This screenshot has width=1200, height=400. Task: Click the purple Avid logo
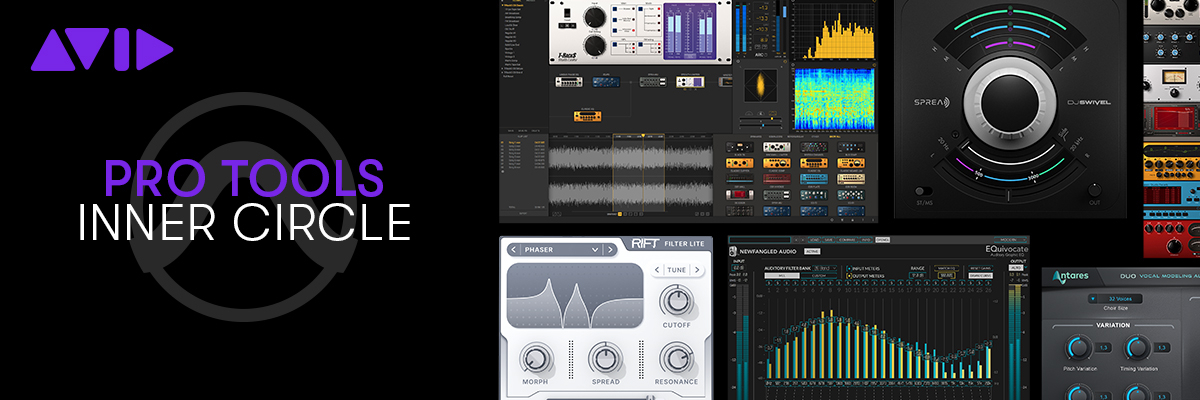point(102,50)
